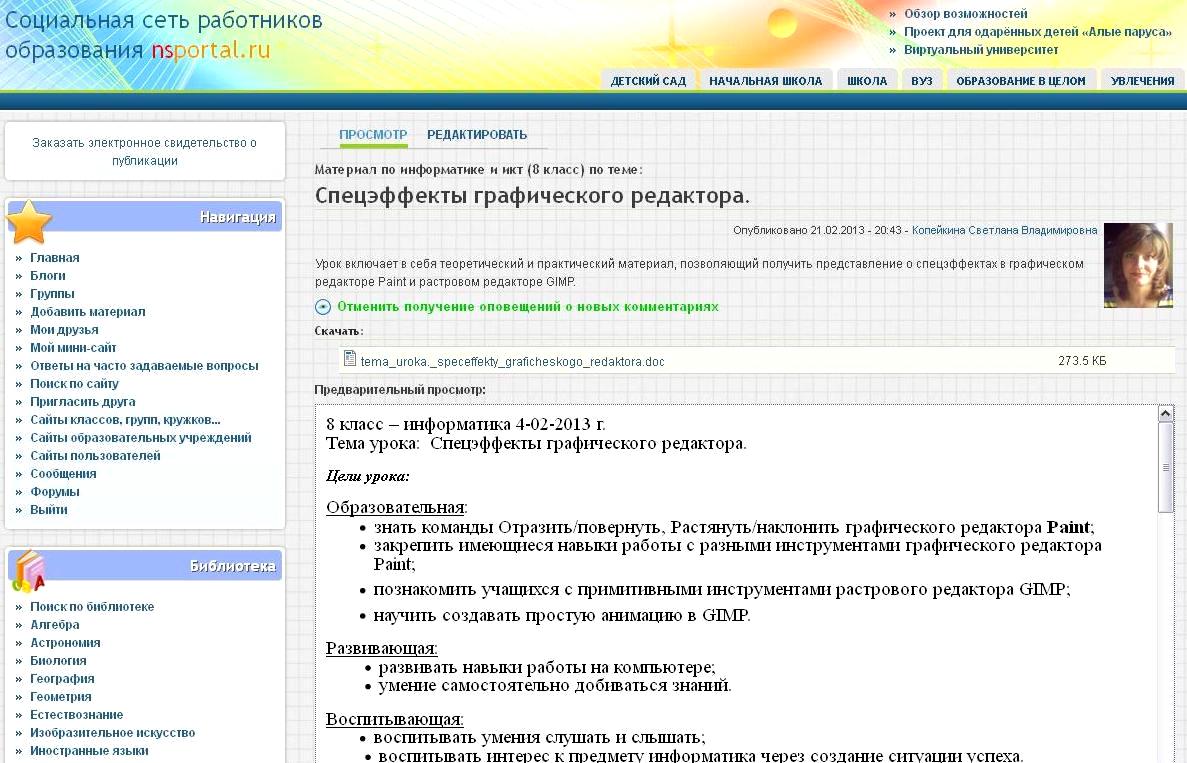Select the НАЧАЛЬНАЯ ШКОЛА menu tab

point(765,81)
